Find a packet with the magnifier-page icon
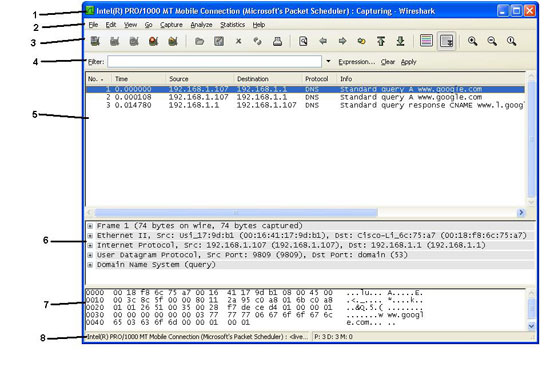Screen dimensions: 550x383 (x=303, y=41)
